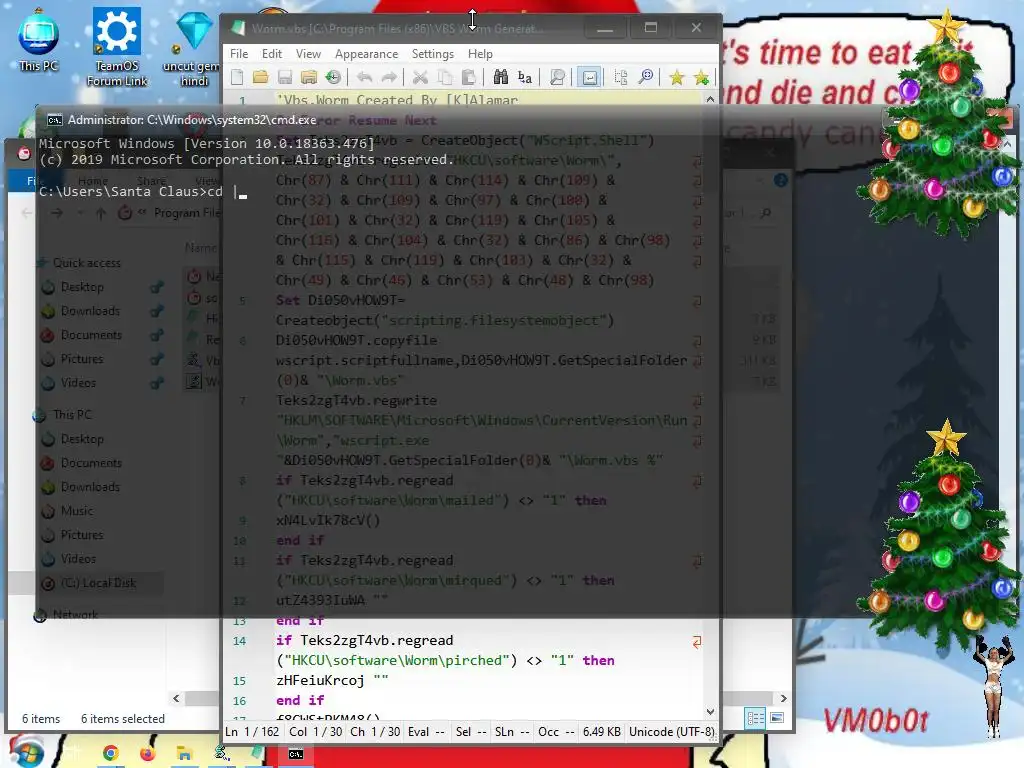Viewport: 1024px width, 768px height.
Task: Click the 'pirched' registry string on line 14
Action: (473, 660)
